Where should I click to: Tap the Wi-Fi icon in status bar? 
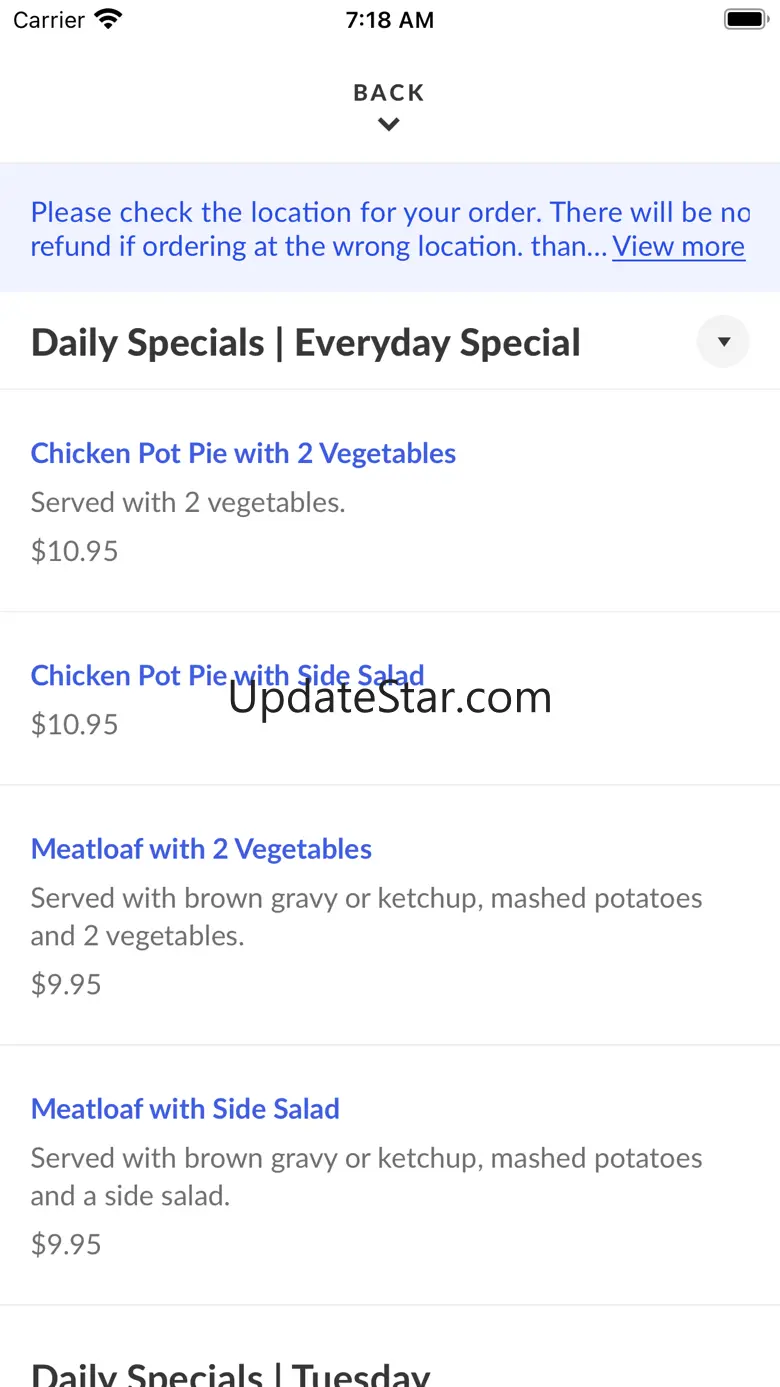tap(107, 19)
